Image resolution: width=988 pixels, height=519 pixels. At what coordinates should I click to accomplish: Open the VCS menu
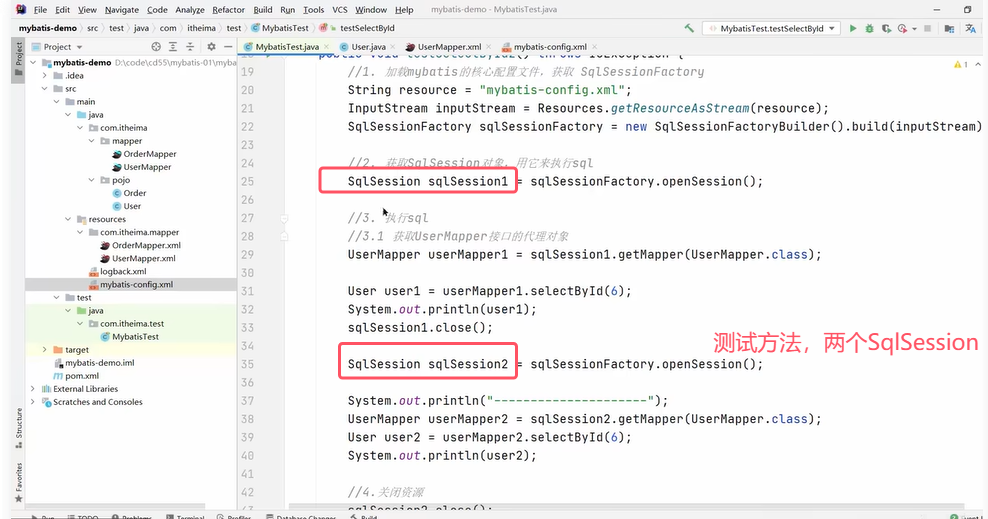point(340,9)
